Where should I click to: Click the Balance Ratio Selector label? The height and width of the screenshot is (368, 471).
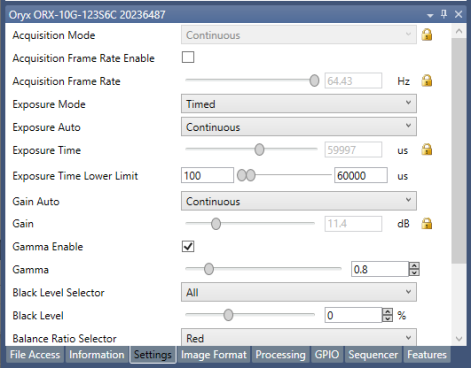[x=64, y=338]
